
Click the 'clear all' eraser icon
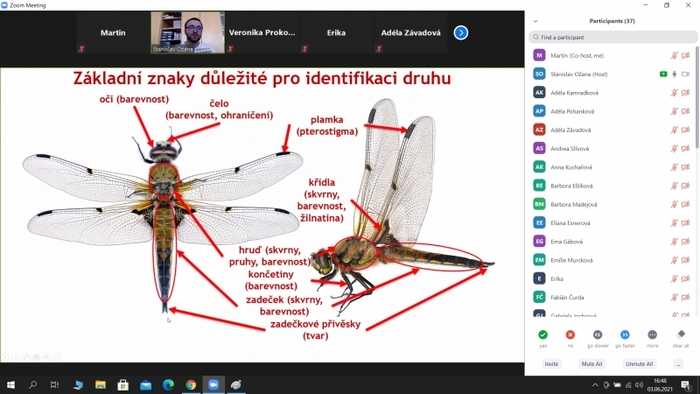click(680, 334)
